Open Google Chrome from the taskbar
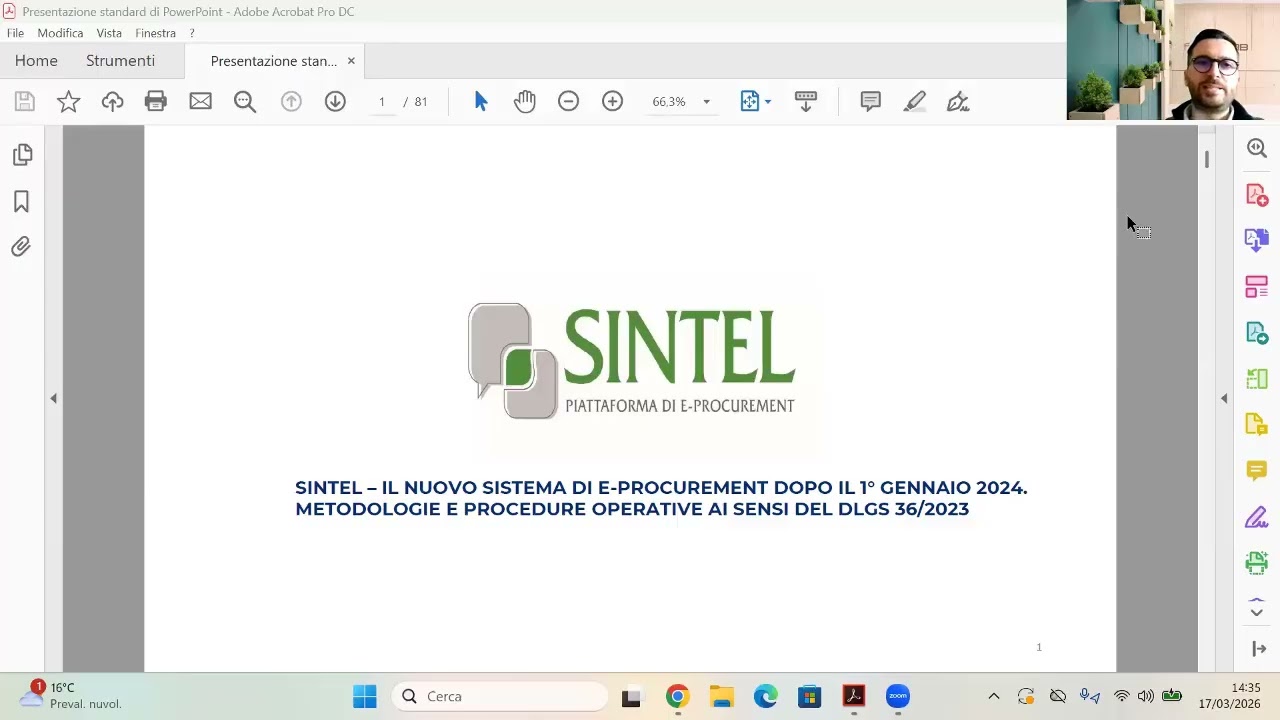Image resolution: width=1280 pixels, height=720 pixels. pos(677,696)
